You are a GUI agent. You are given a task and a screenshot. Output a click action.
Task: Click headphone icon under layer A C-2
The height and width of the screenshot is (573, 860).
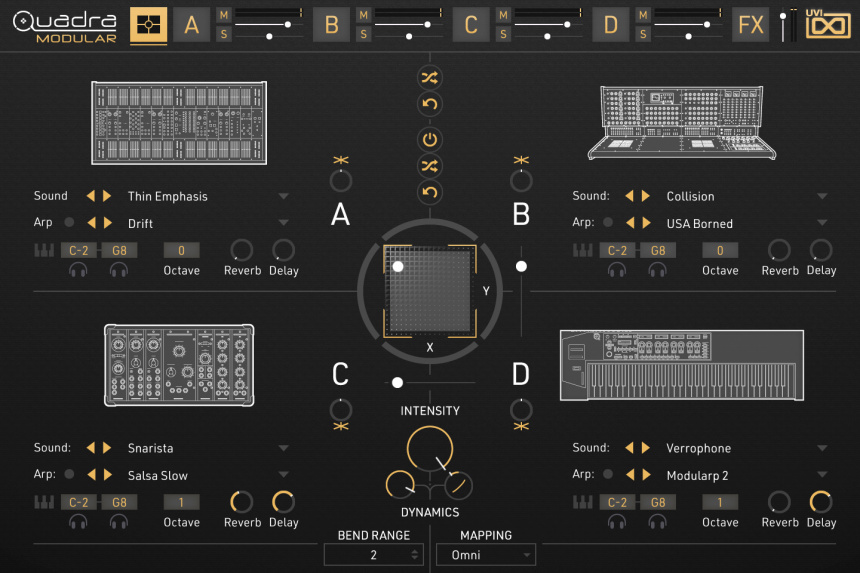tap(78, 270)
